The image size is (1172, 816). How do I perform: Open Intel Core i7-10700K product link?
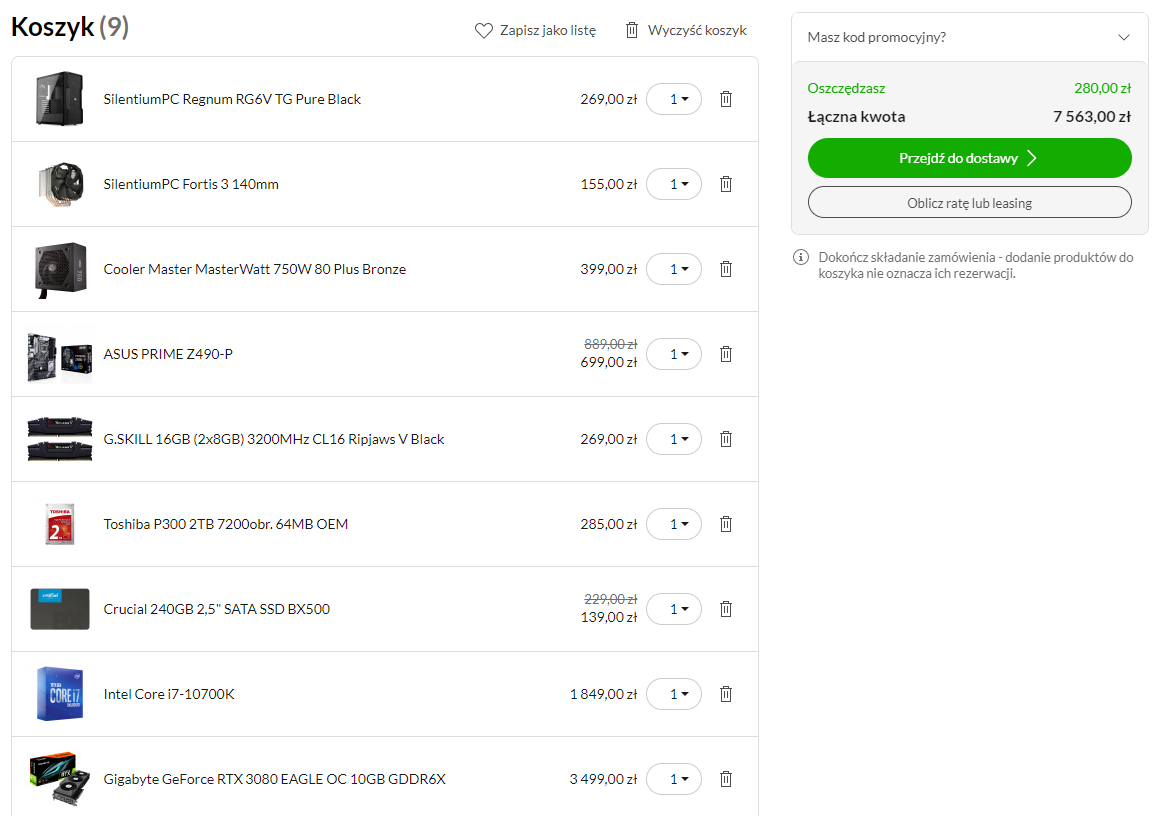(x=169, y=694)
